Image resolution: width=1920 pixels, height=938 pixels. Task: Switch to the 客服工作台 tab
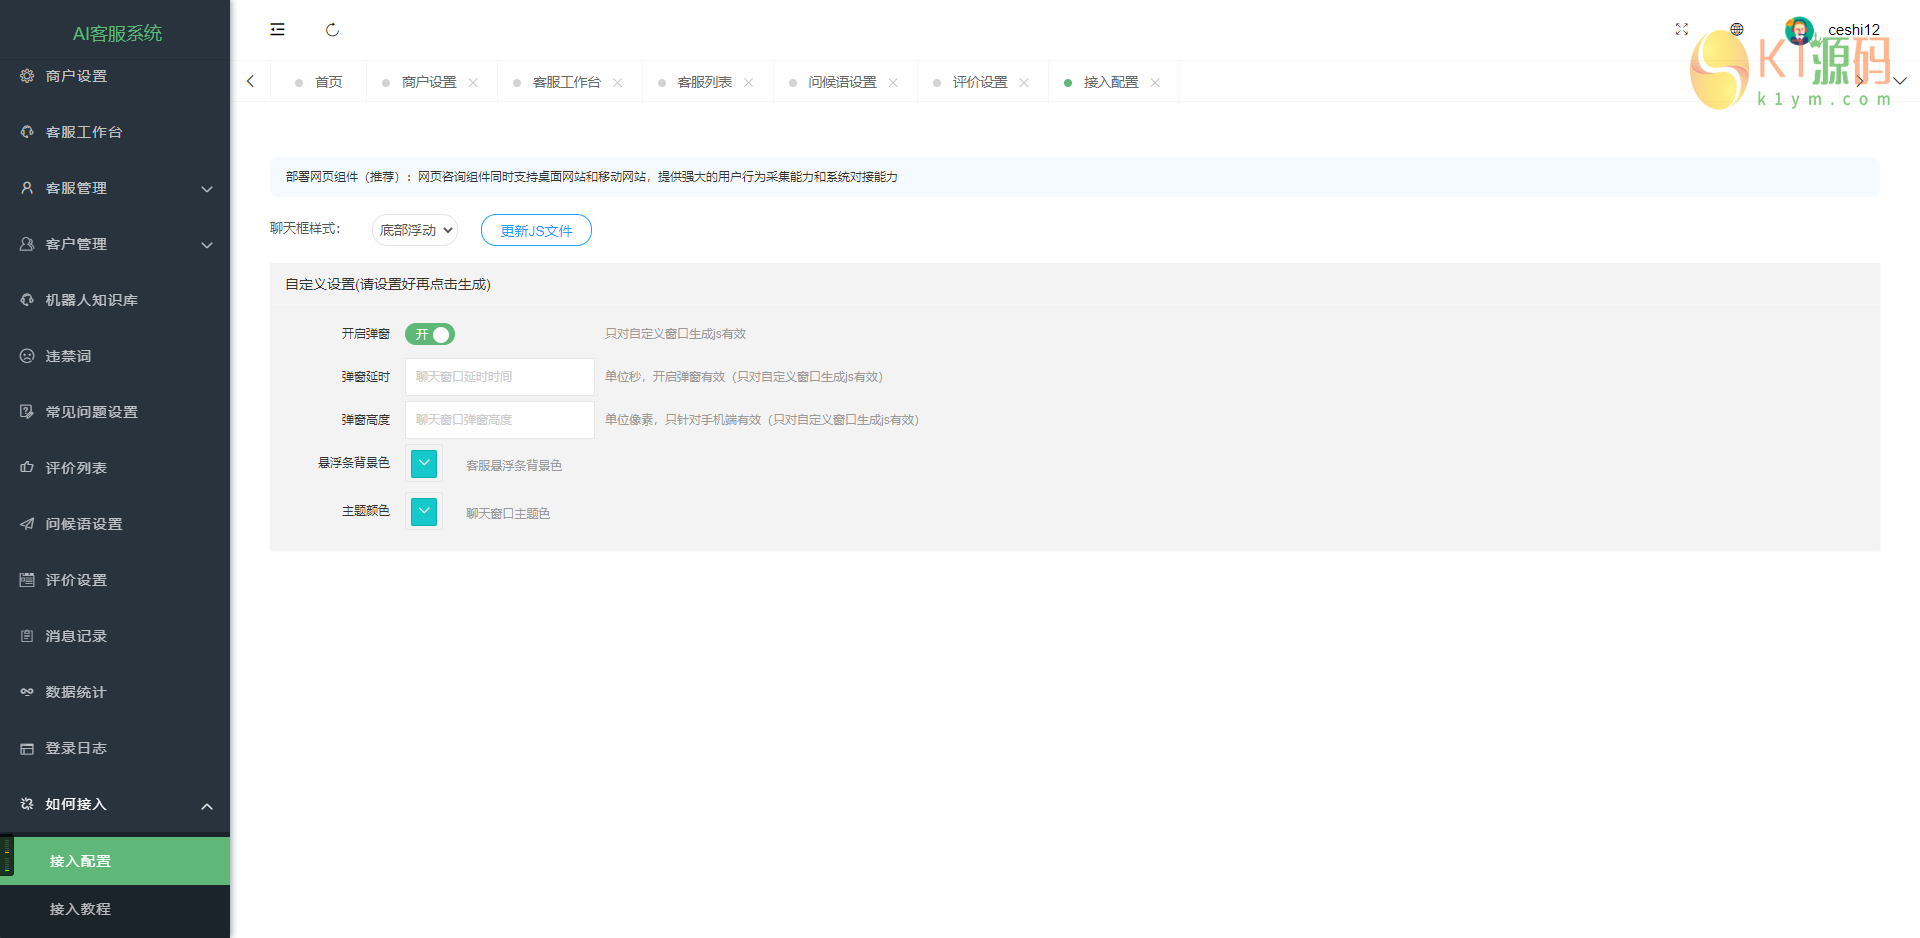click(x=566, y=82)
